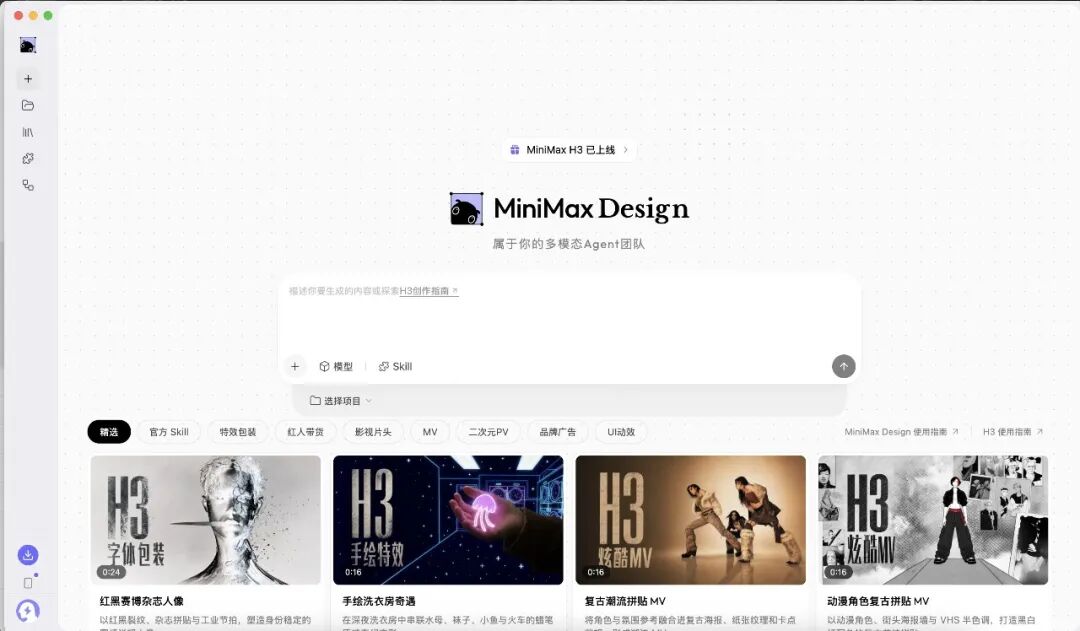Click the gift icon in MiniMax H3 banner
The width and height of the screenshot is (1080, 631).
(x=515, y=149)
